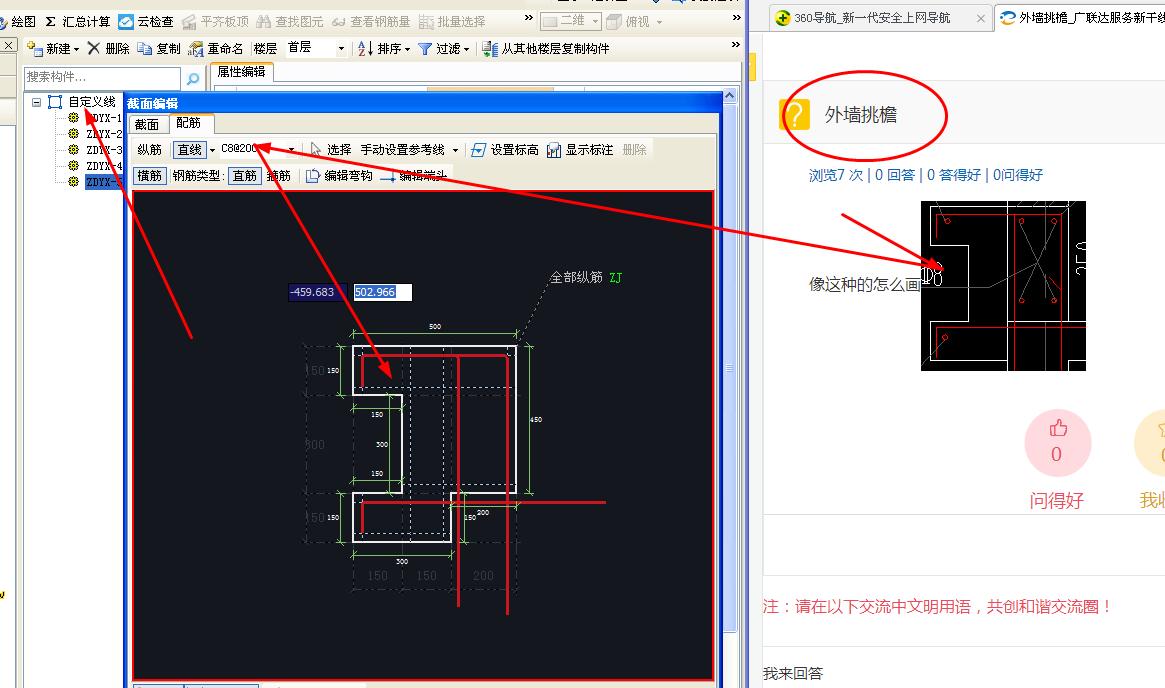
Task: Click the component search magnifier icon
Action: 192,78
